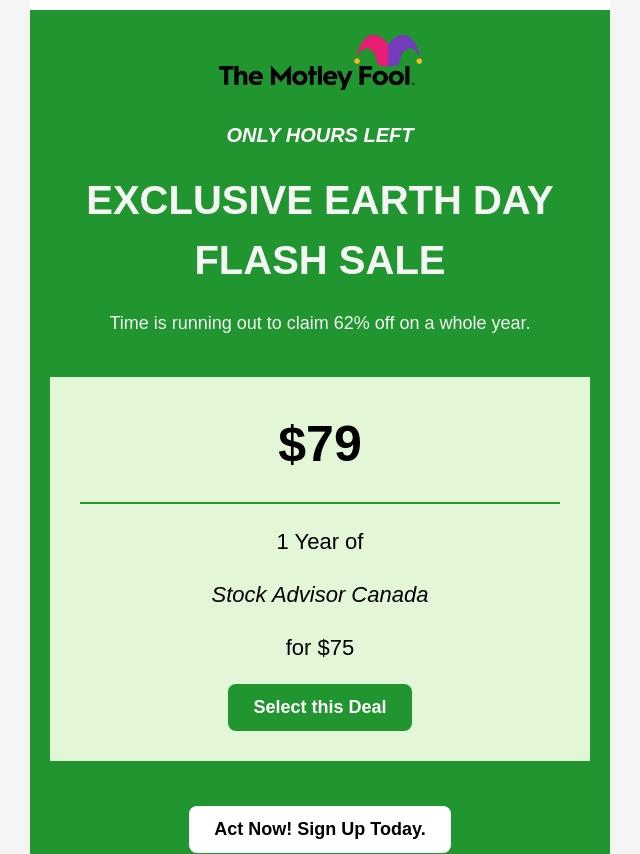Click the "ONLY HOURS LEFT" italic text

[320, 136]
